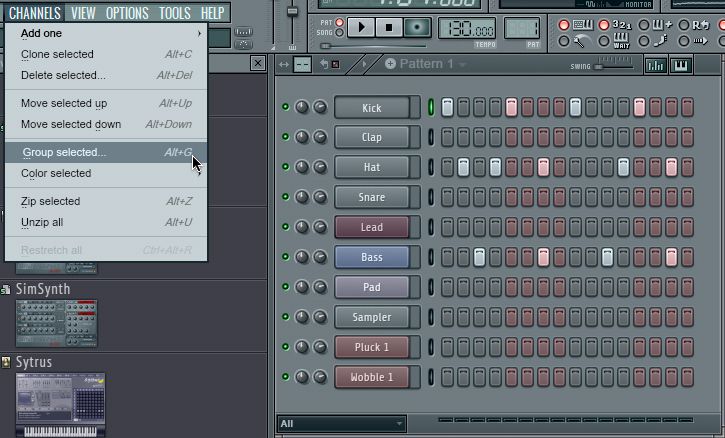Screen dimensions: 725x438
Task: Click the SimSynth plugin icon
Action: pyautogui.click(x=6, y=290)
